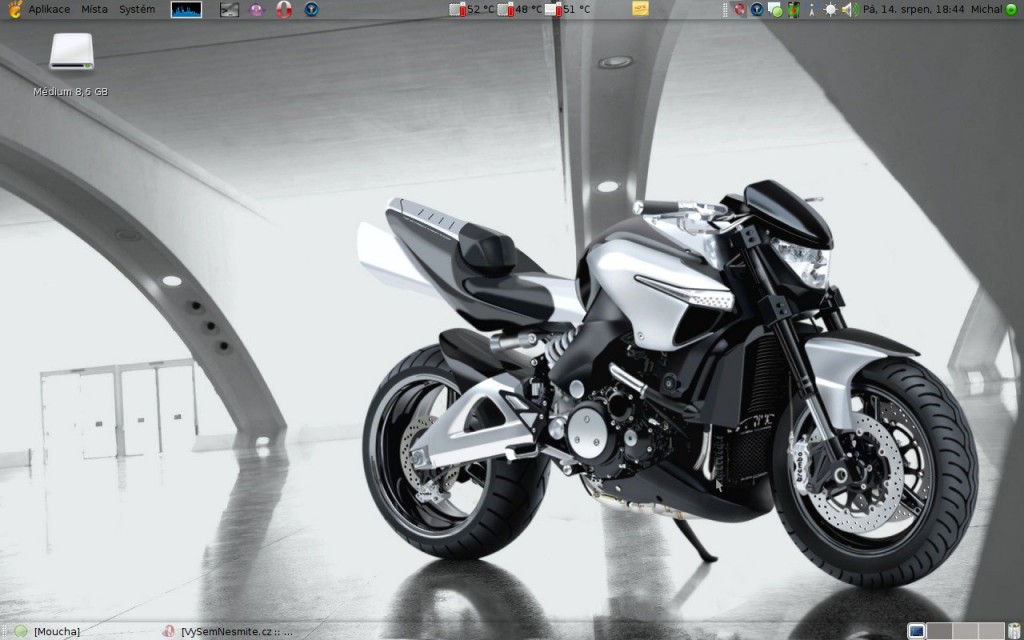
Task: Click the tray icon with green circle
Action: (x=775, y=9)
